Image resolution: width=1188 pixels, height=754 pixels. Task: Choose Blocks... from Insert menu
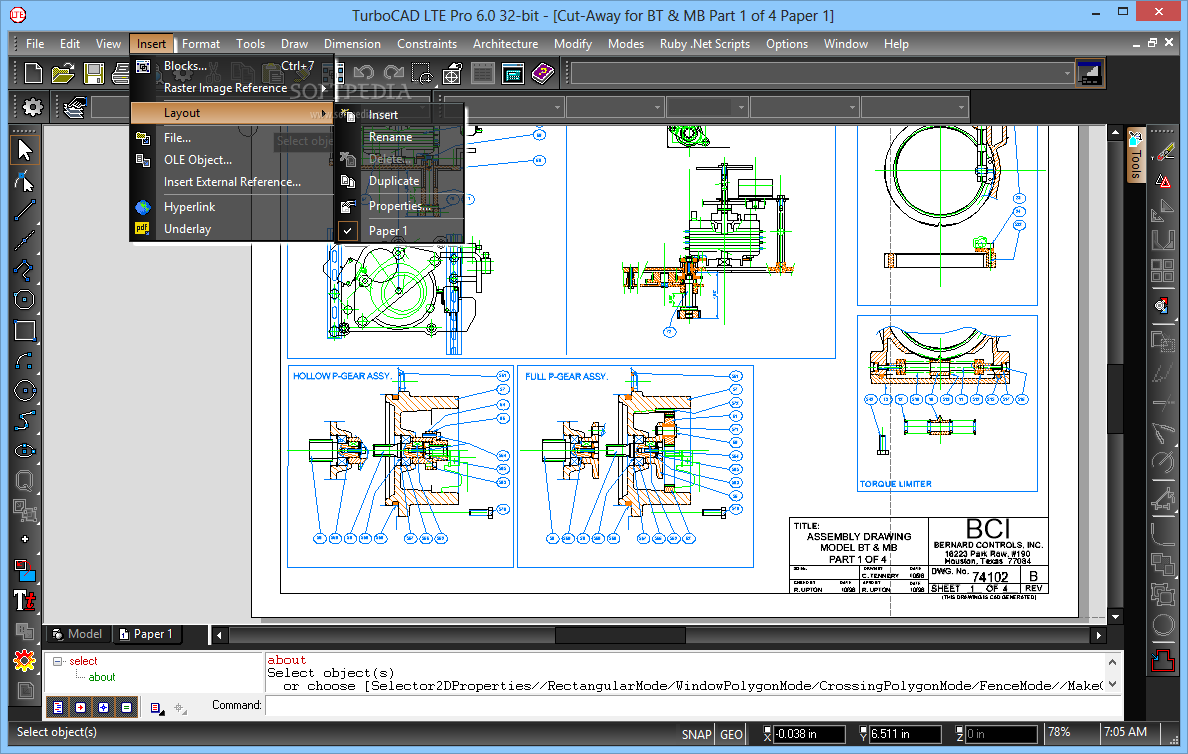point(231,66)
